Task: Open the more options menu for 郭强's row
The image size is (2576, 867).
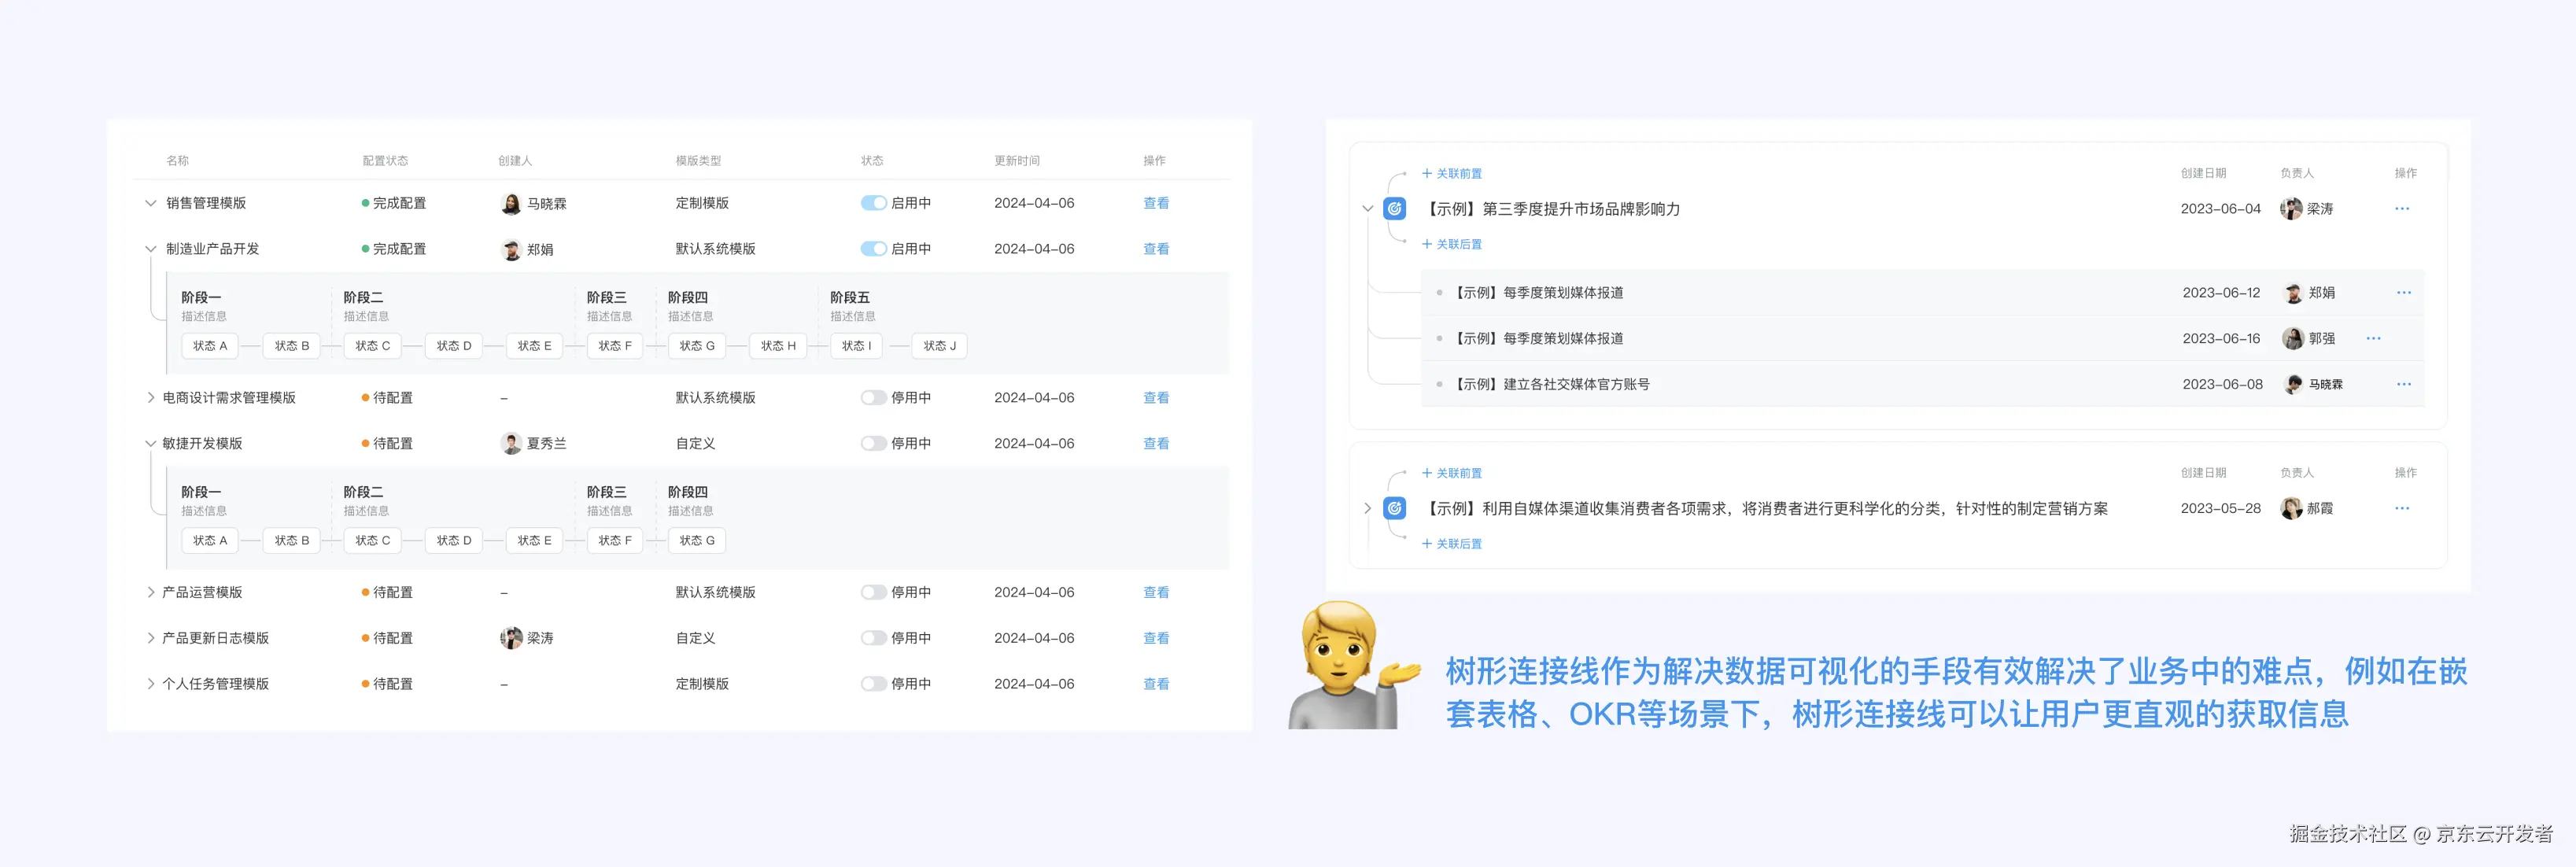Action: 2373,339
